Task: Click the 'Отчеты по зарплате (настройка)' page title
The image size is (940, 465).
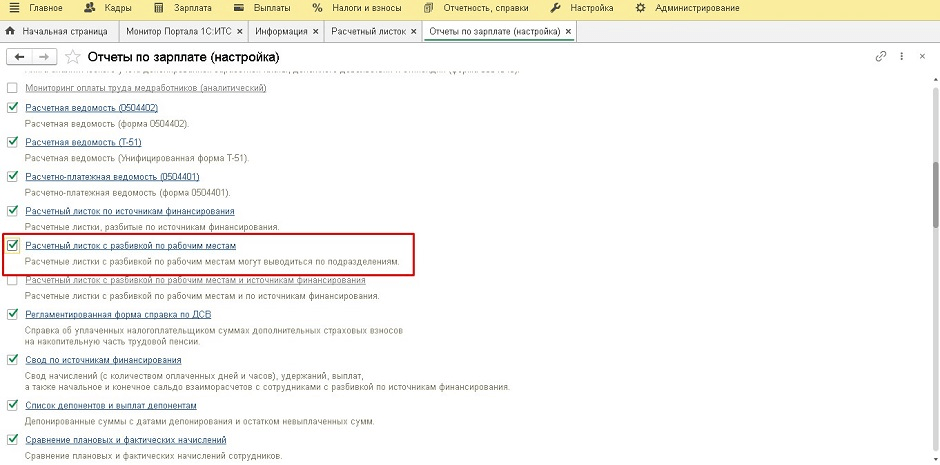Action: pos(183,57)
